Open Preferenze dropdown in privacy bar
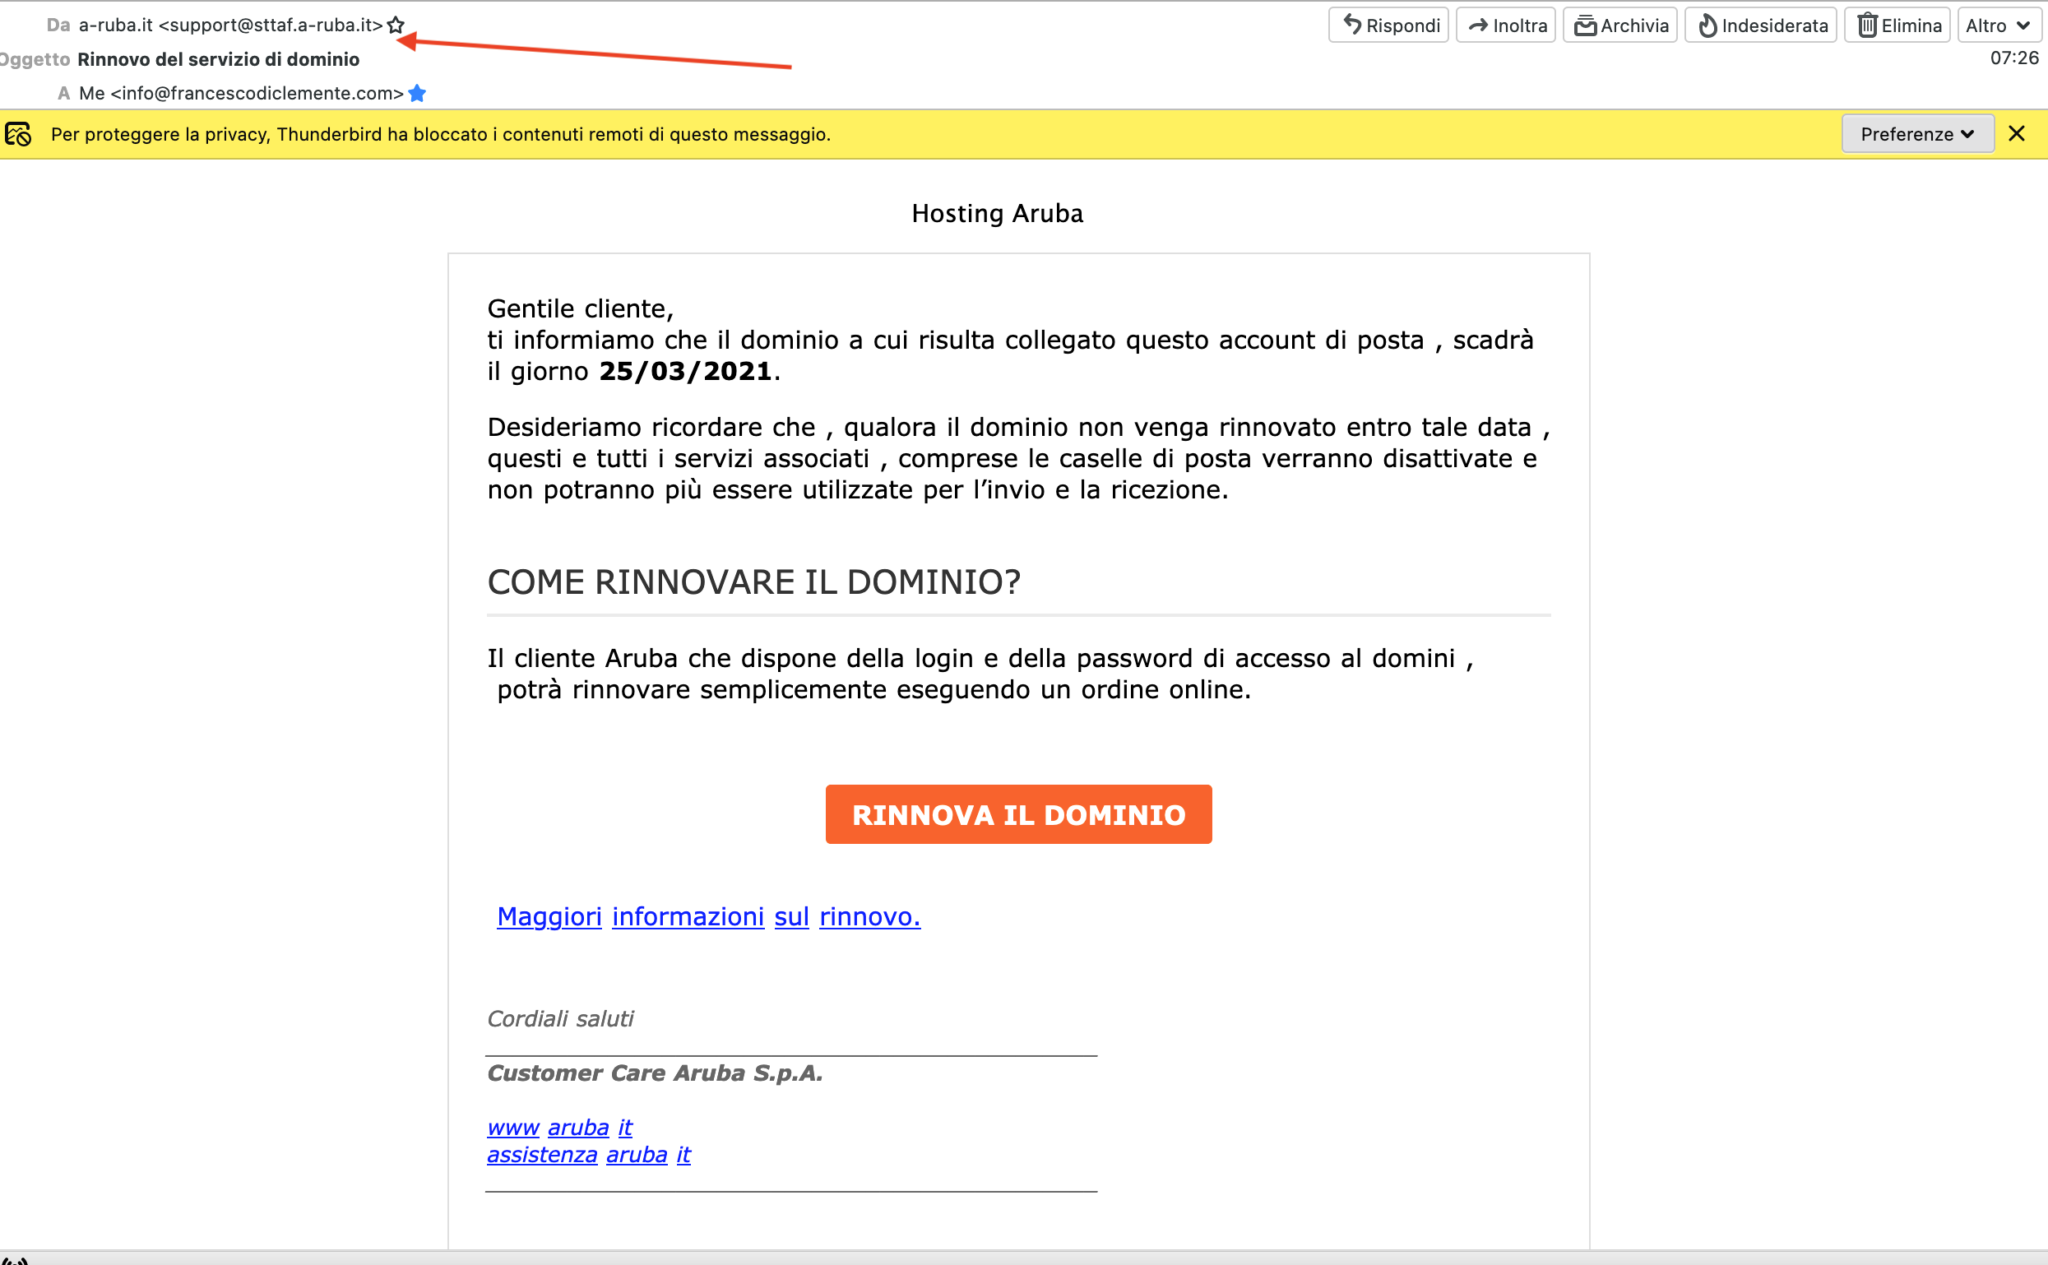Image resolution: width=2048 pixels, height=1265 pixels. (1918, 134)
